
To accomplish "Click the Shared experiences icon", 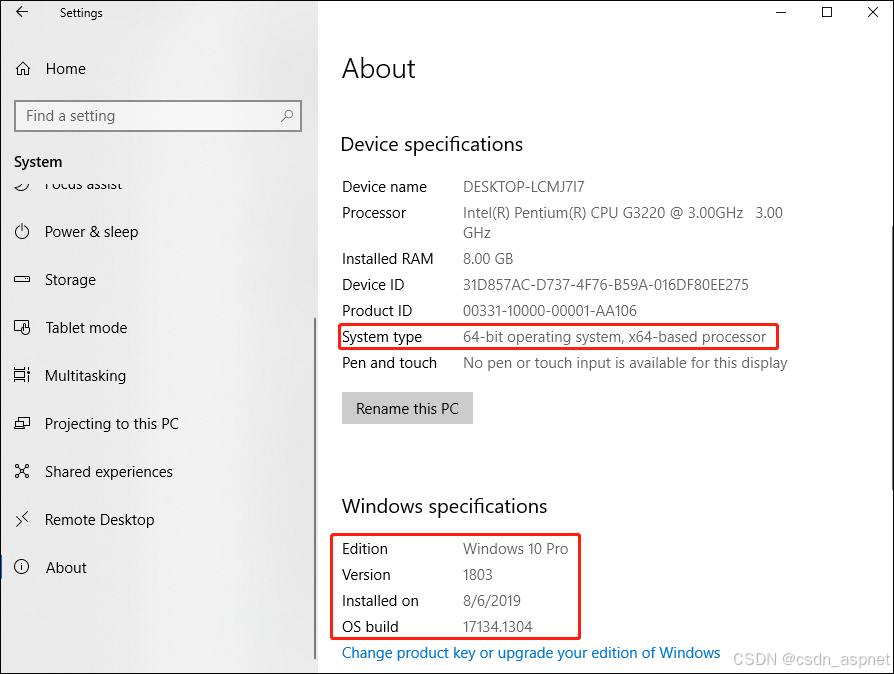I will pos(22,471).
